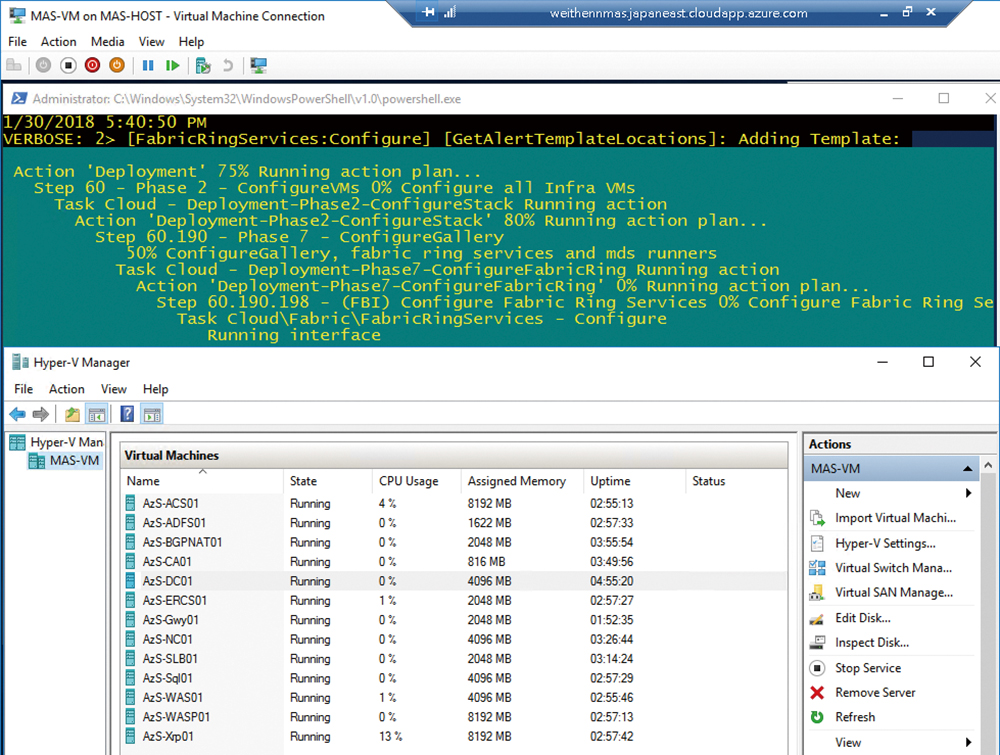Open Action menu of VM Connection window
Image resolution: width=1000 pixels, height=755 pixels.
pyautogui.click(x=59, y=41)
